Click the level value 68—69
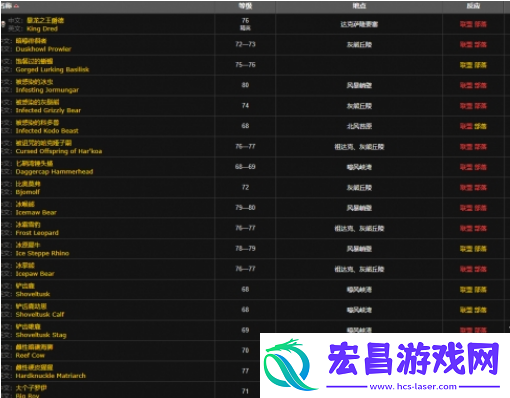 (245, 167)
